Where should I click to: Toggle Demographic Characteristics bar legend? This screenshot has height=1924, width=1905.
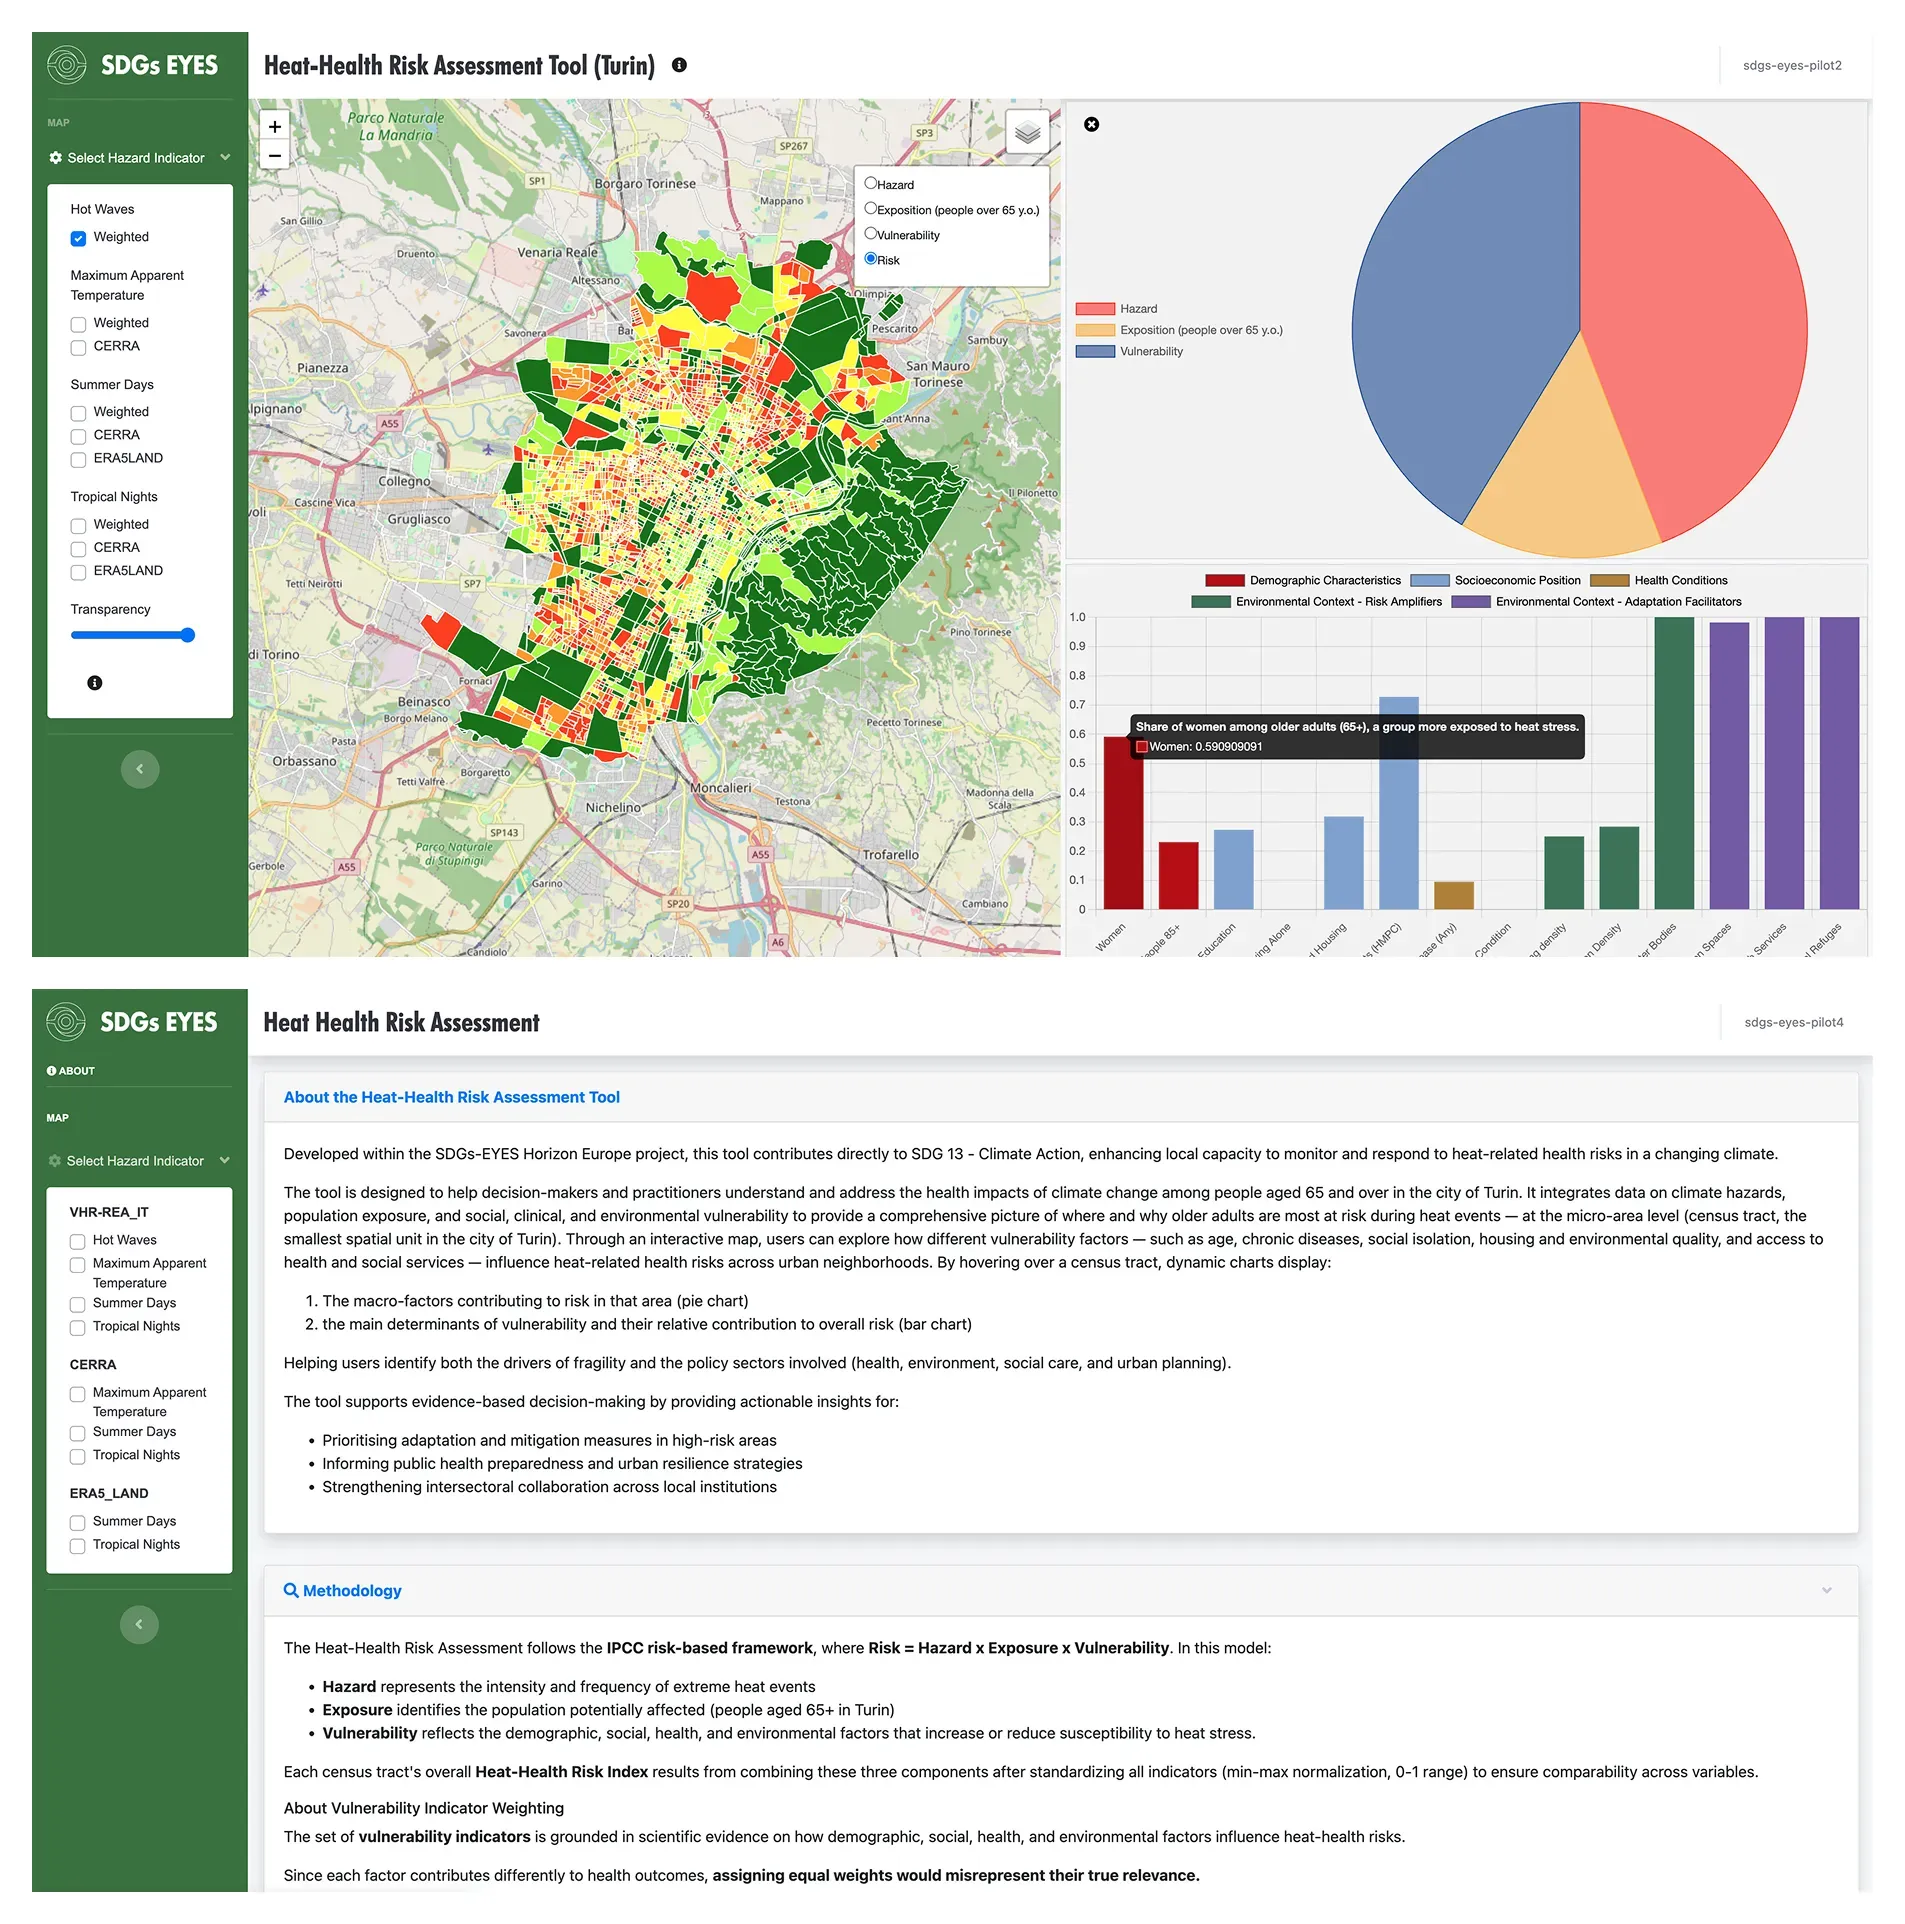coord(1224,580)
